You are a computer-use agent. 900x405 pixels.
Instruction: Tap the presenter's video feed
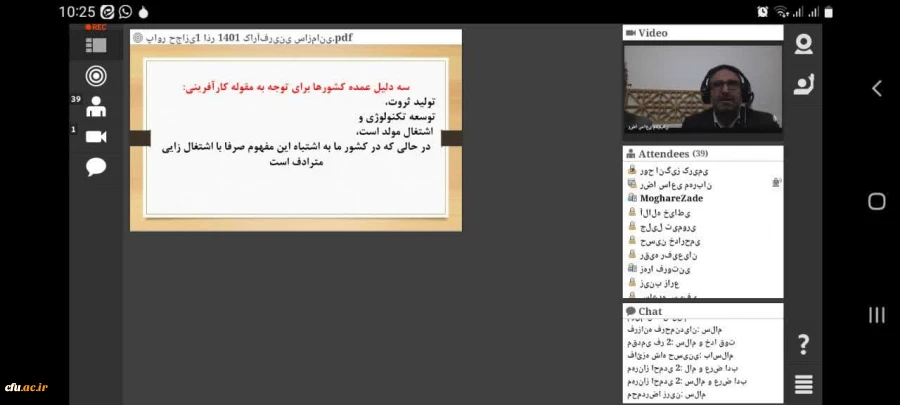coord(702,90)
